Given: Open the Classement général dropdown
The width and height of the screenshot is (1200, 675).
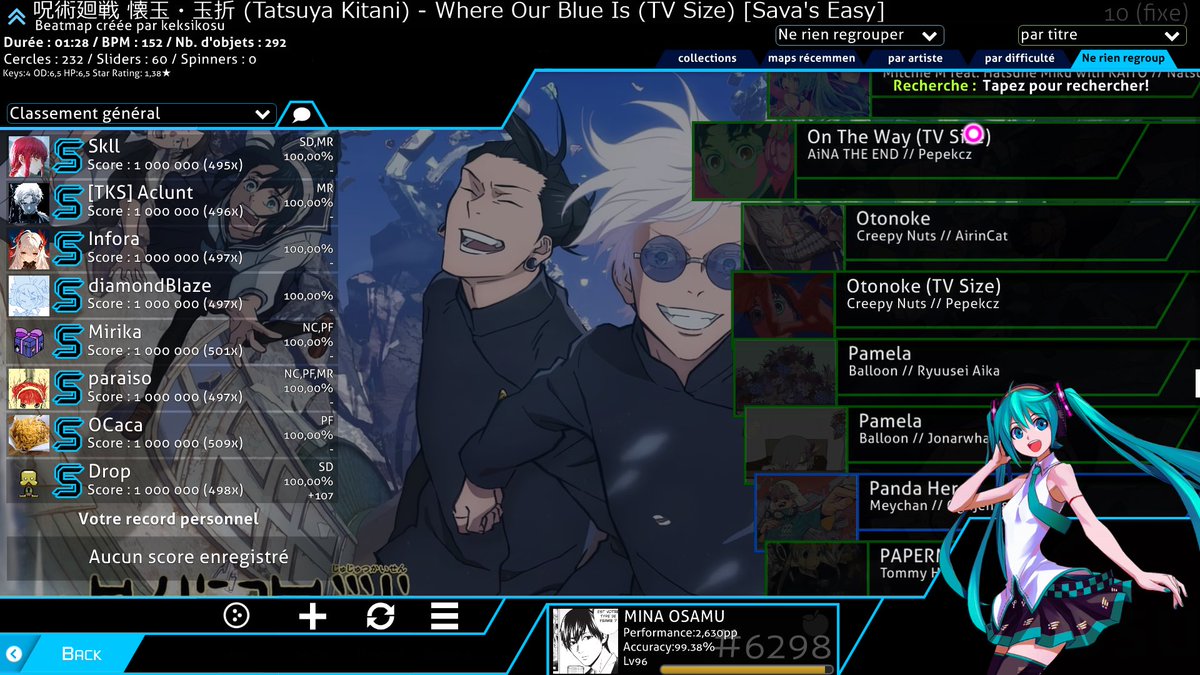Looking at the screenshot, I should click(141, 114).
